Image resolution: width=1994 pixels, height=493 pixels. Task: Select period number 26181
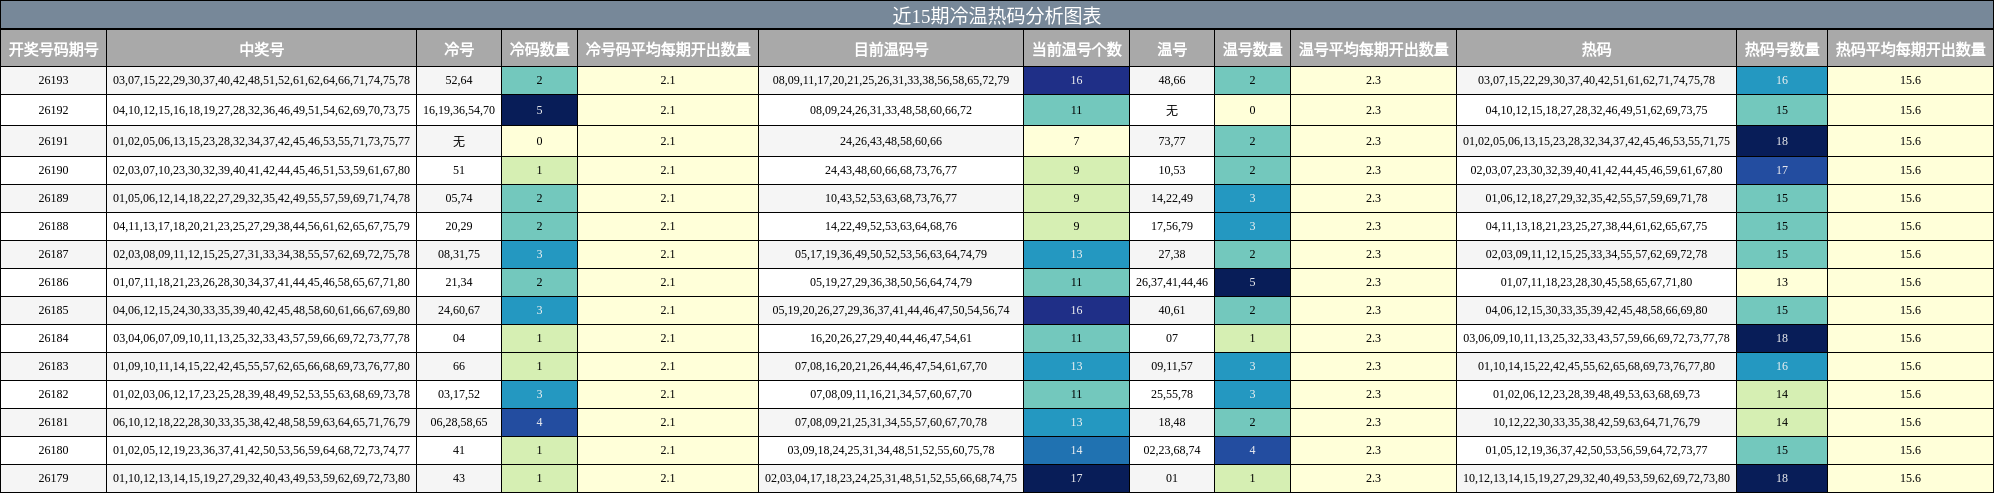click(x=53, y=422)
